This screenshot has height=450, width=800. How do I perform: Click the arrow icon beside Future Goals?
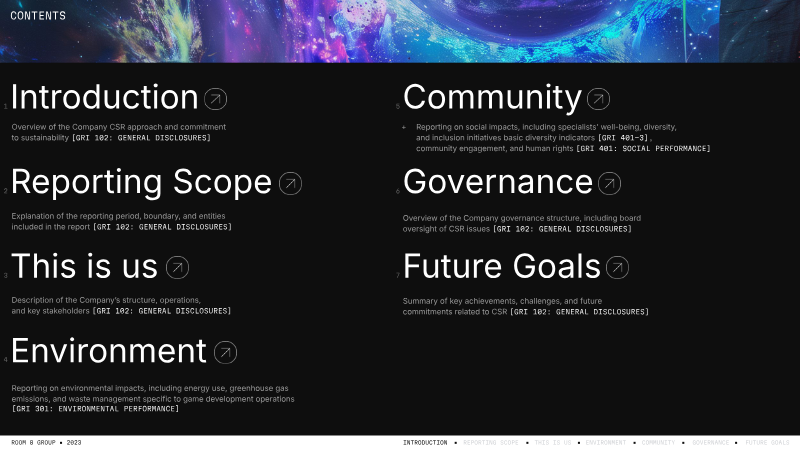pos(617,267)
